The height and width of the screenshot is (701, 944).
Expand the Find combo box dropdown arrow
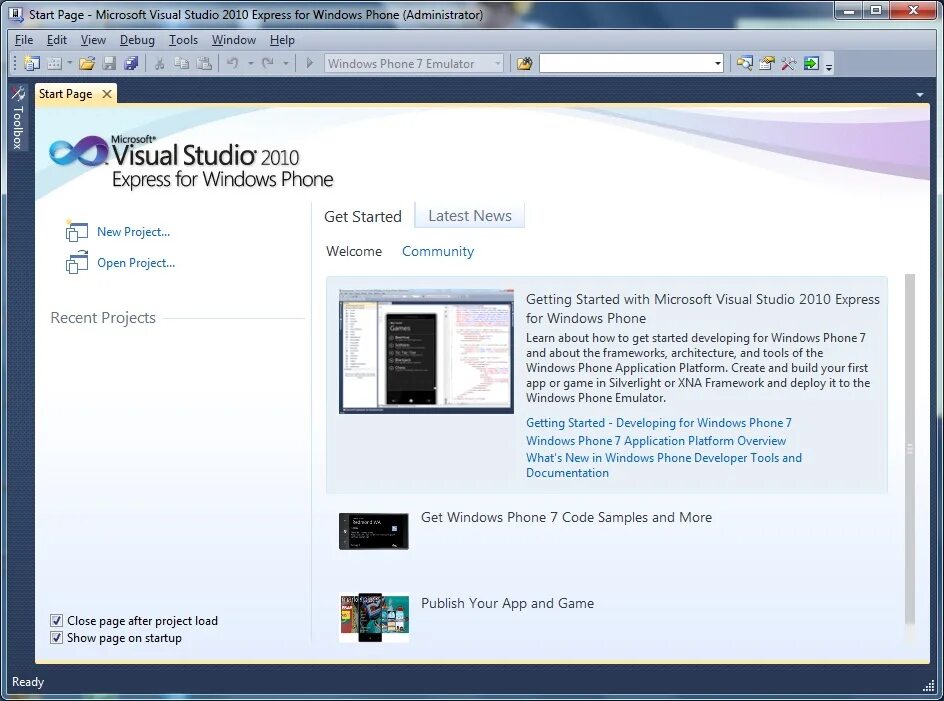pos(718,63)
